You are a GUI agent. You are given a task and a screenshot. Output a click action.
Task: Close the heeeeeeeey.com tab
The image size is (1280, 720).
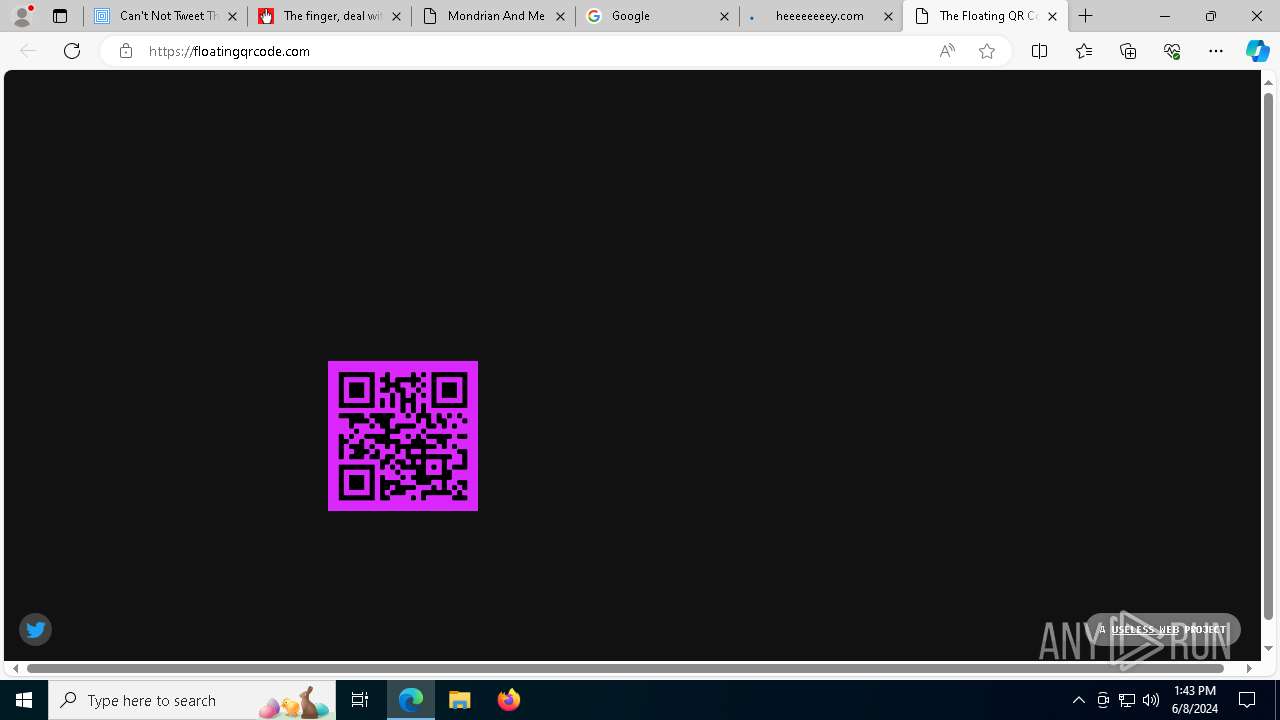click(x=888, y=16)
